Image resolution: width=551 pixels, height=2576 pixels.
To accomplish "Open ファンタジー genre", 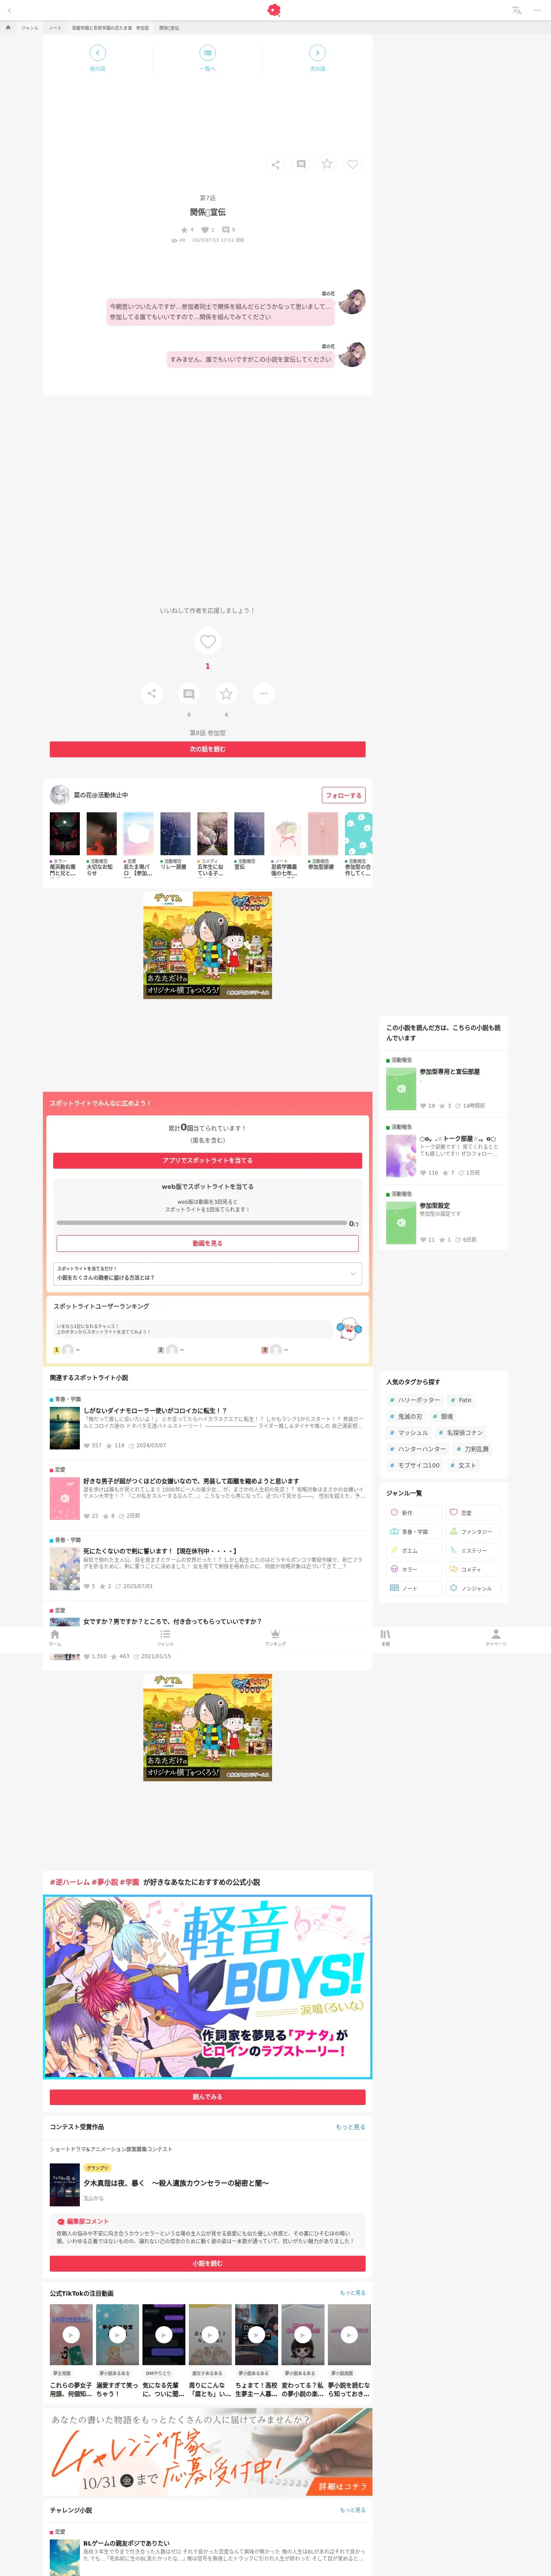I will point(472,1532).
